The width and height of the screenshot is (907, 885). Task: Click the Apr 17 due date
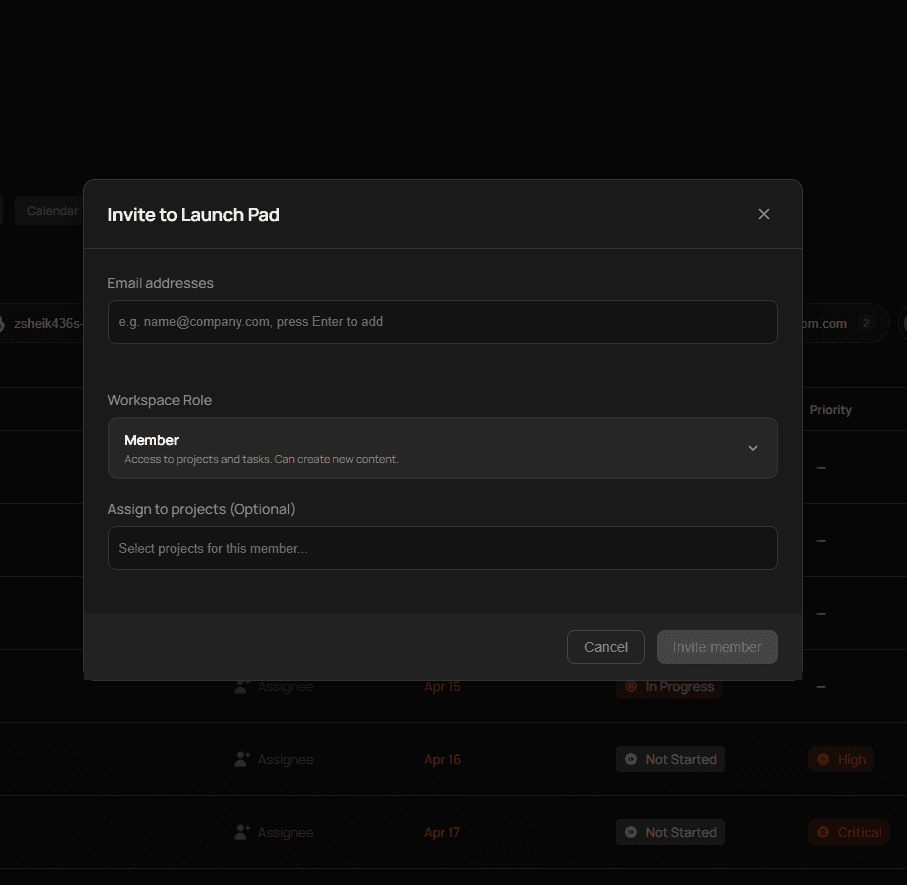[x=442, y=832]
